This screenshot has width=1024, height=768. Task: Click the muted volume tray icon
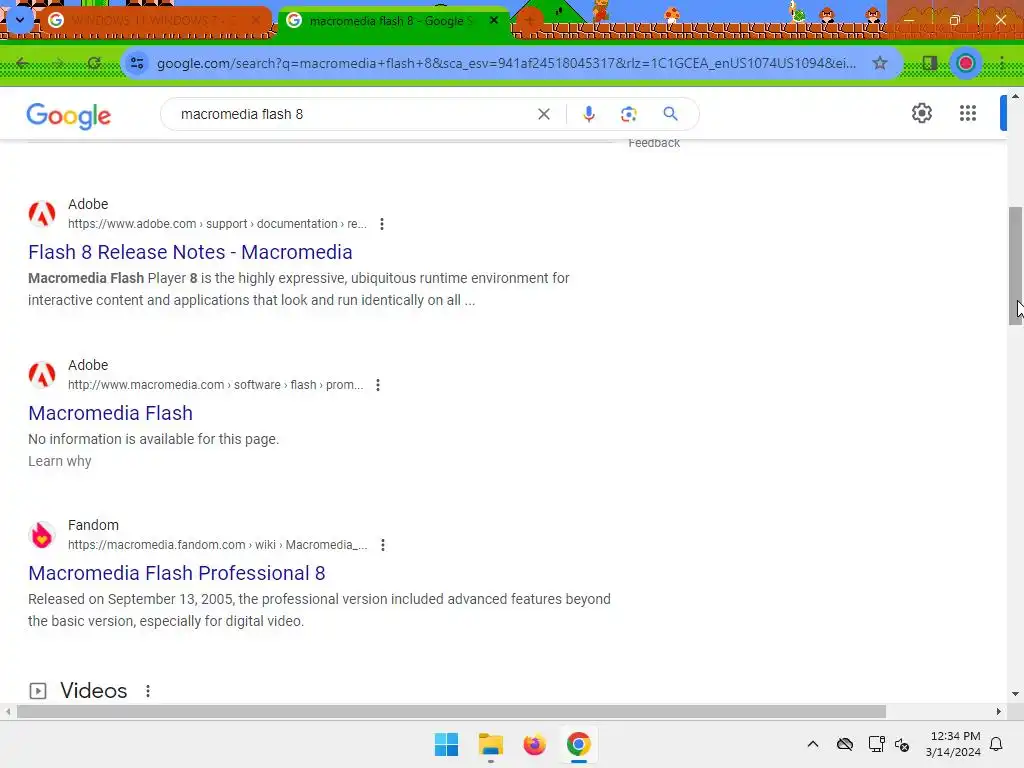point(902,744)
